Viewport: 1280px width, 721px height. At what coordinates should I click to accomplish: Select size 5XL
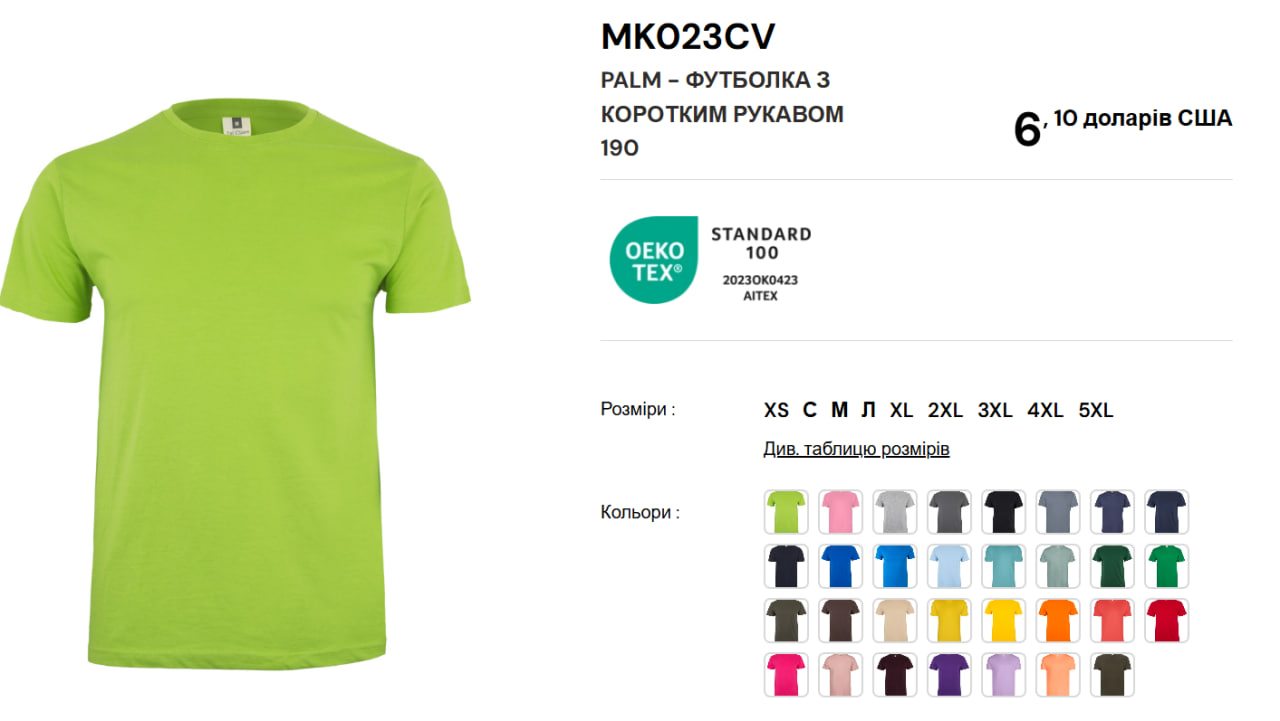(1096, 410)
